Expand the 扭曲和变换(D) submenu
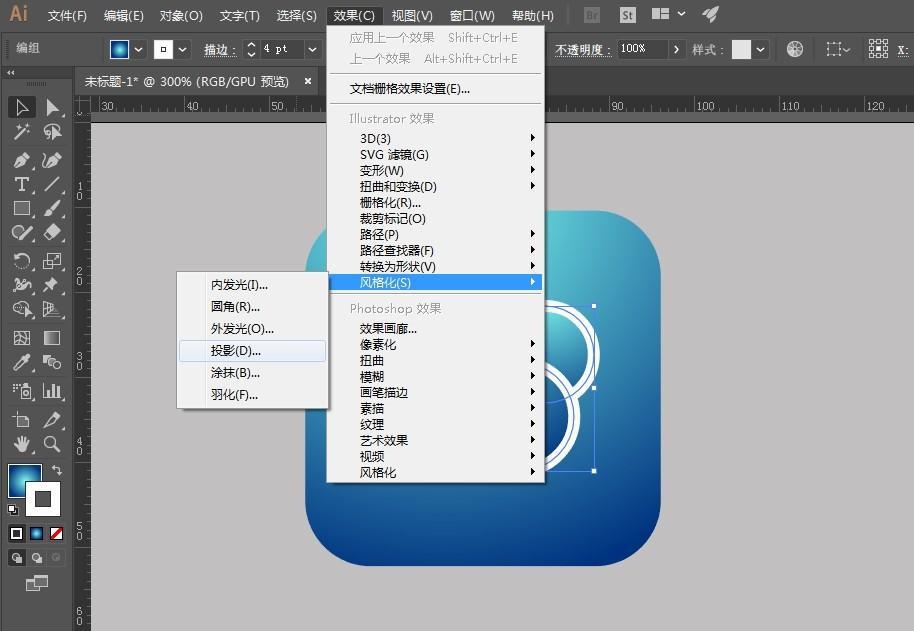Viewport: 914px width, 631px height. pyautogui.click(x=436, y=186)
